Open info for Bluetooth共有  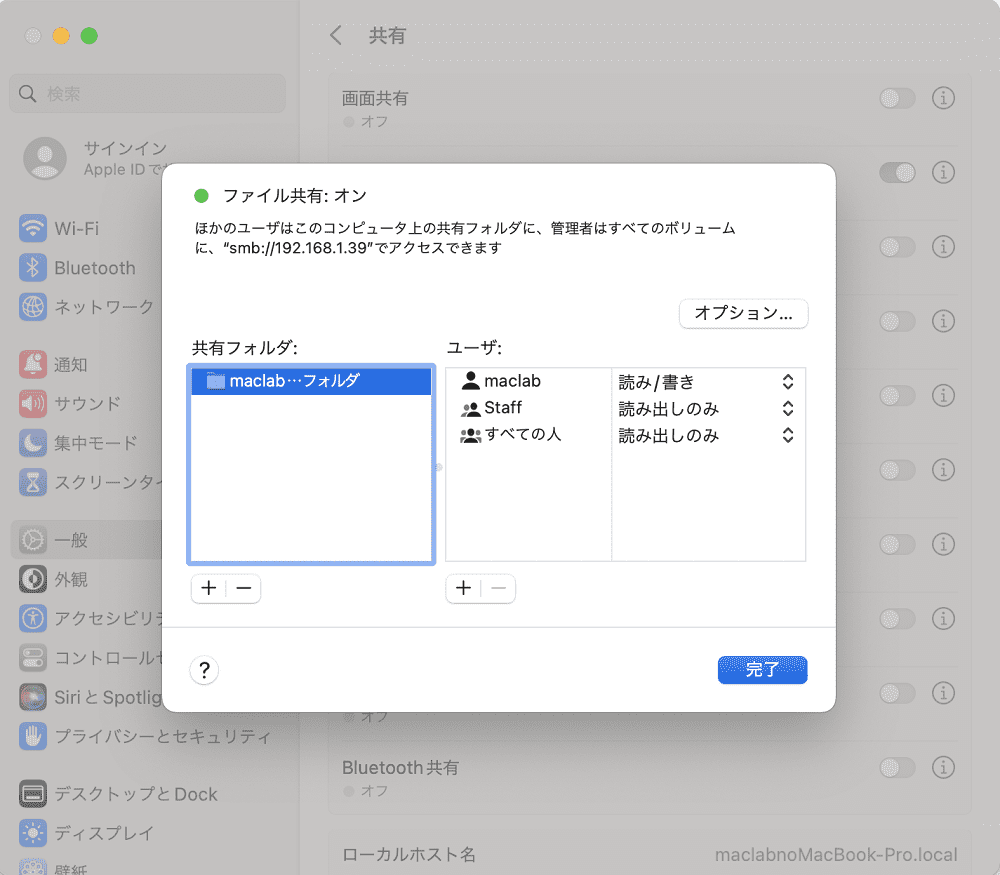coord(943,767)
